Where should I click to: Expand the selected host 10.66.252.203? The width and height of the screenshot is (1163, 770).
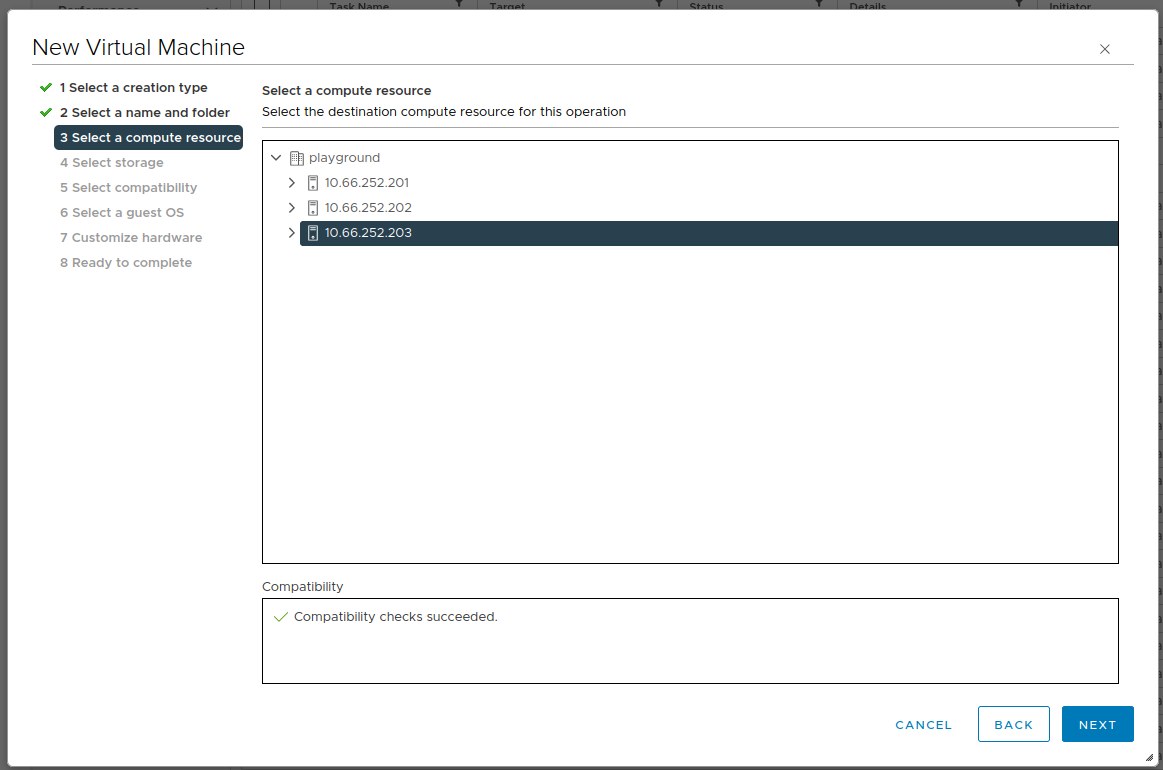tap(292, 233)
